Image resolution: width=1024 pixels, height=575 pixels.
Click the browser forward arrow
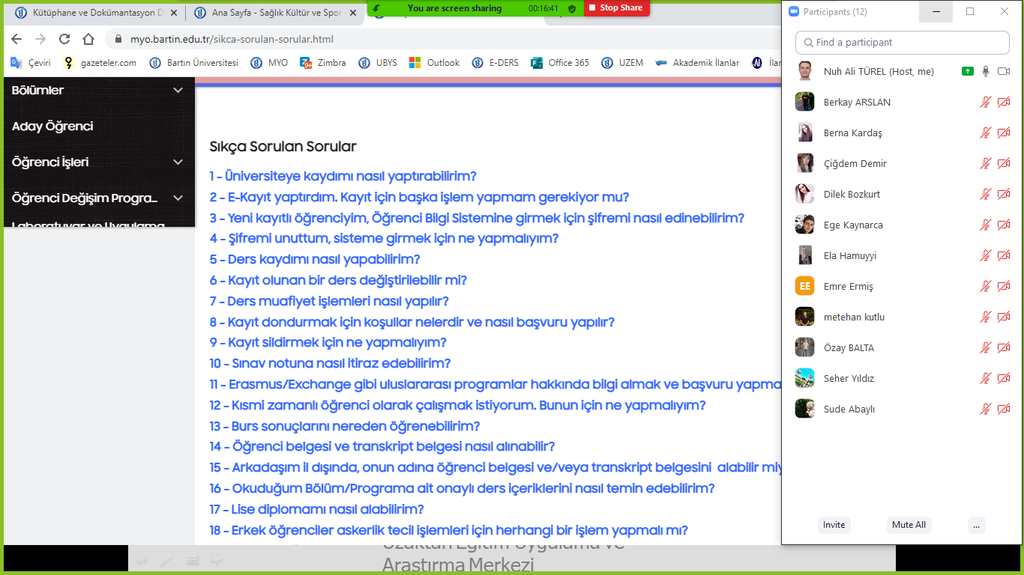[x=40, y=39]
